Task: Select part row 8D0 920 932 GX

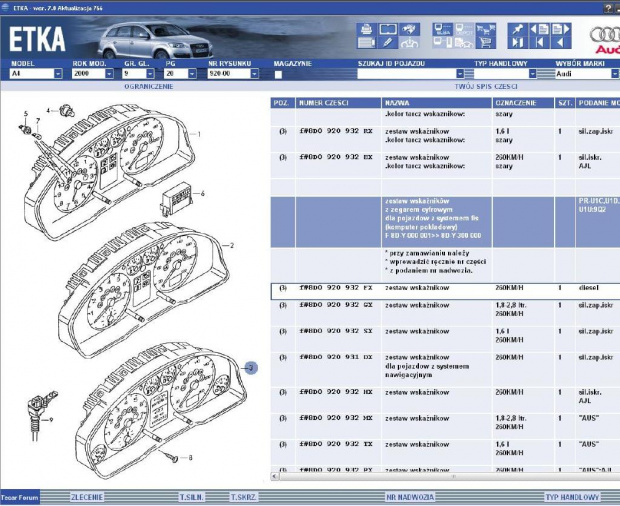Action: pyautogui.click(x=445, y=313)
